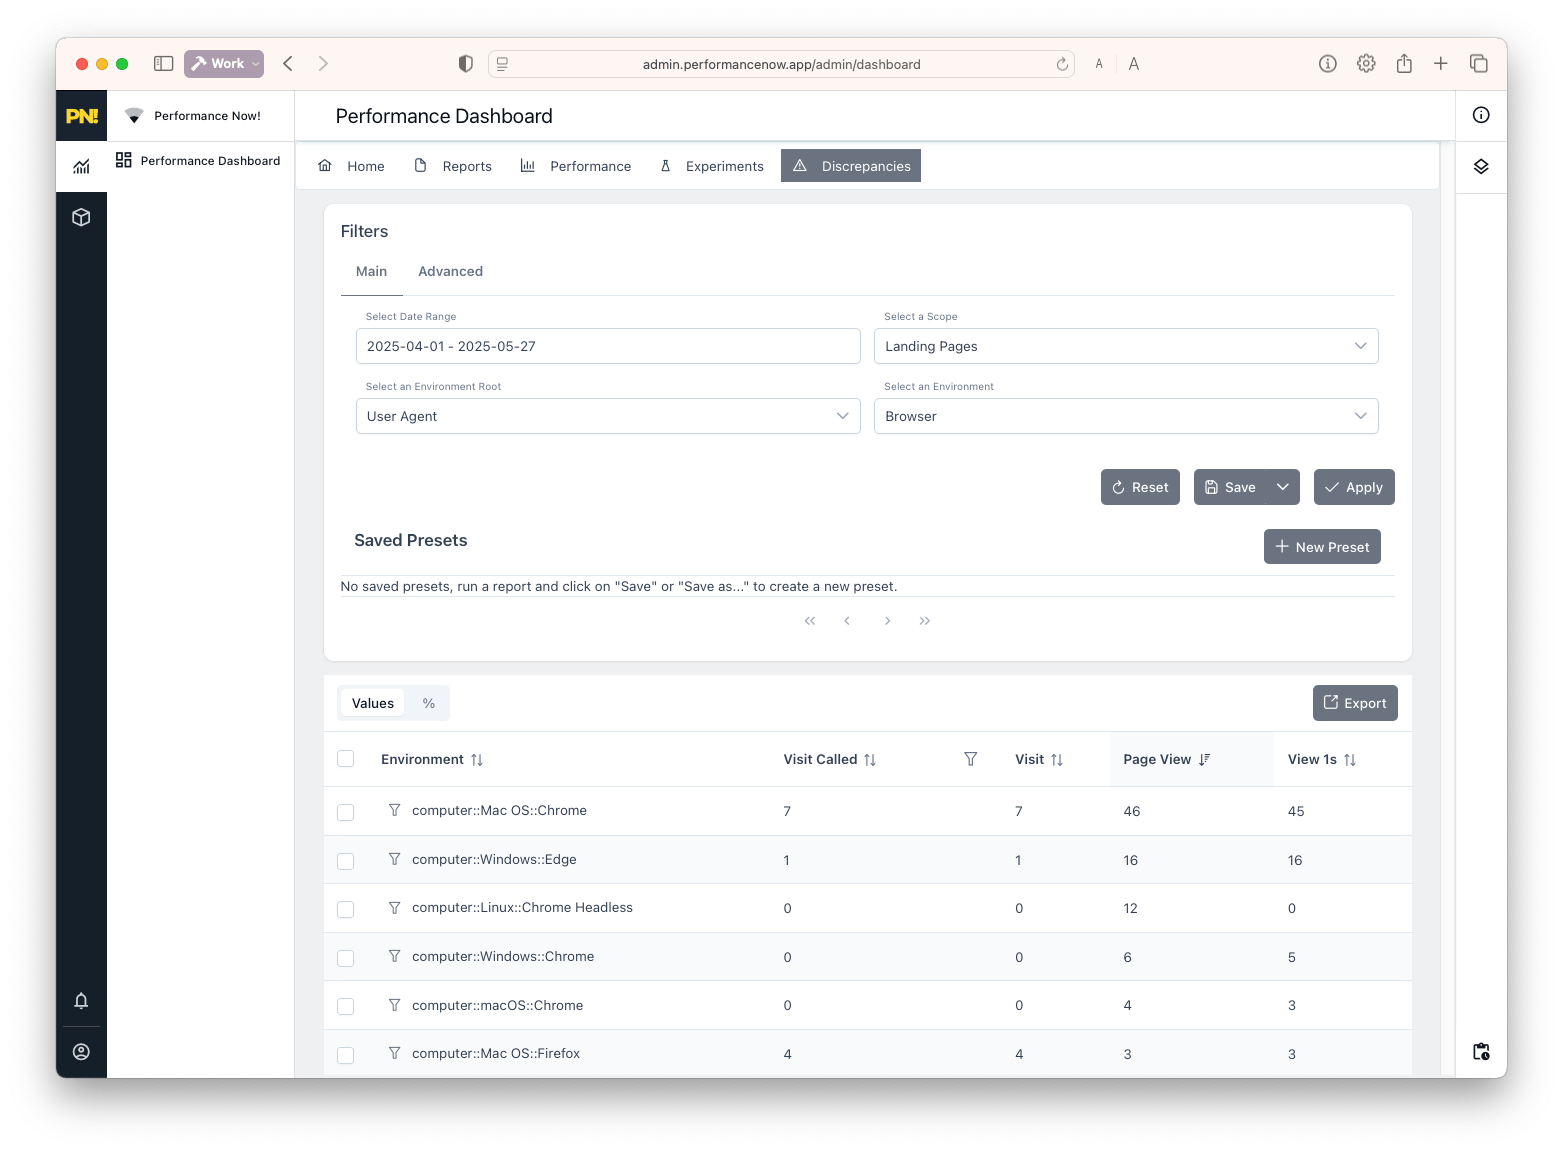Open the User Agent environment root dropdown
Viewport: 1563px width, 1152px height.
point(608,416)
